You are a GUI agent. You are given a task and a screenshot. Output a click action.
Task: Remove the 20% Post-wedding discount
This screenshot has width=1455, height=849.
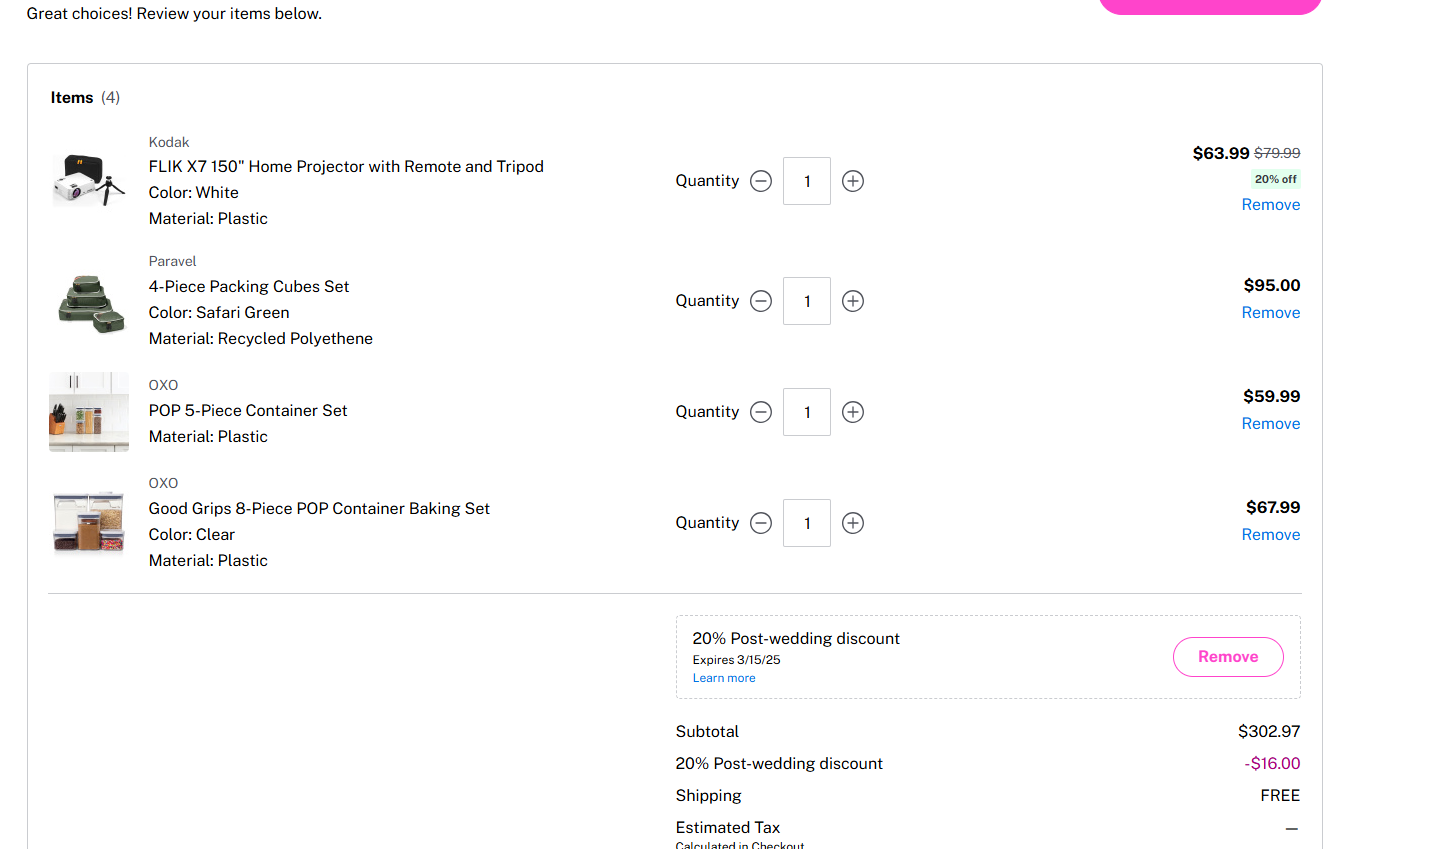(1228, 657)
